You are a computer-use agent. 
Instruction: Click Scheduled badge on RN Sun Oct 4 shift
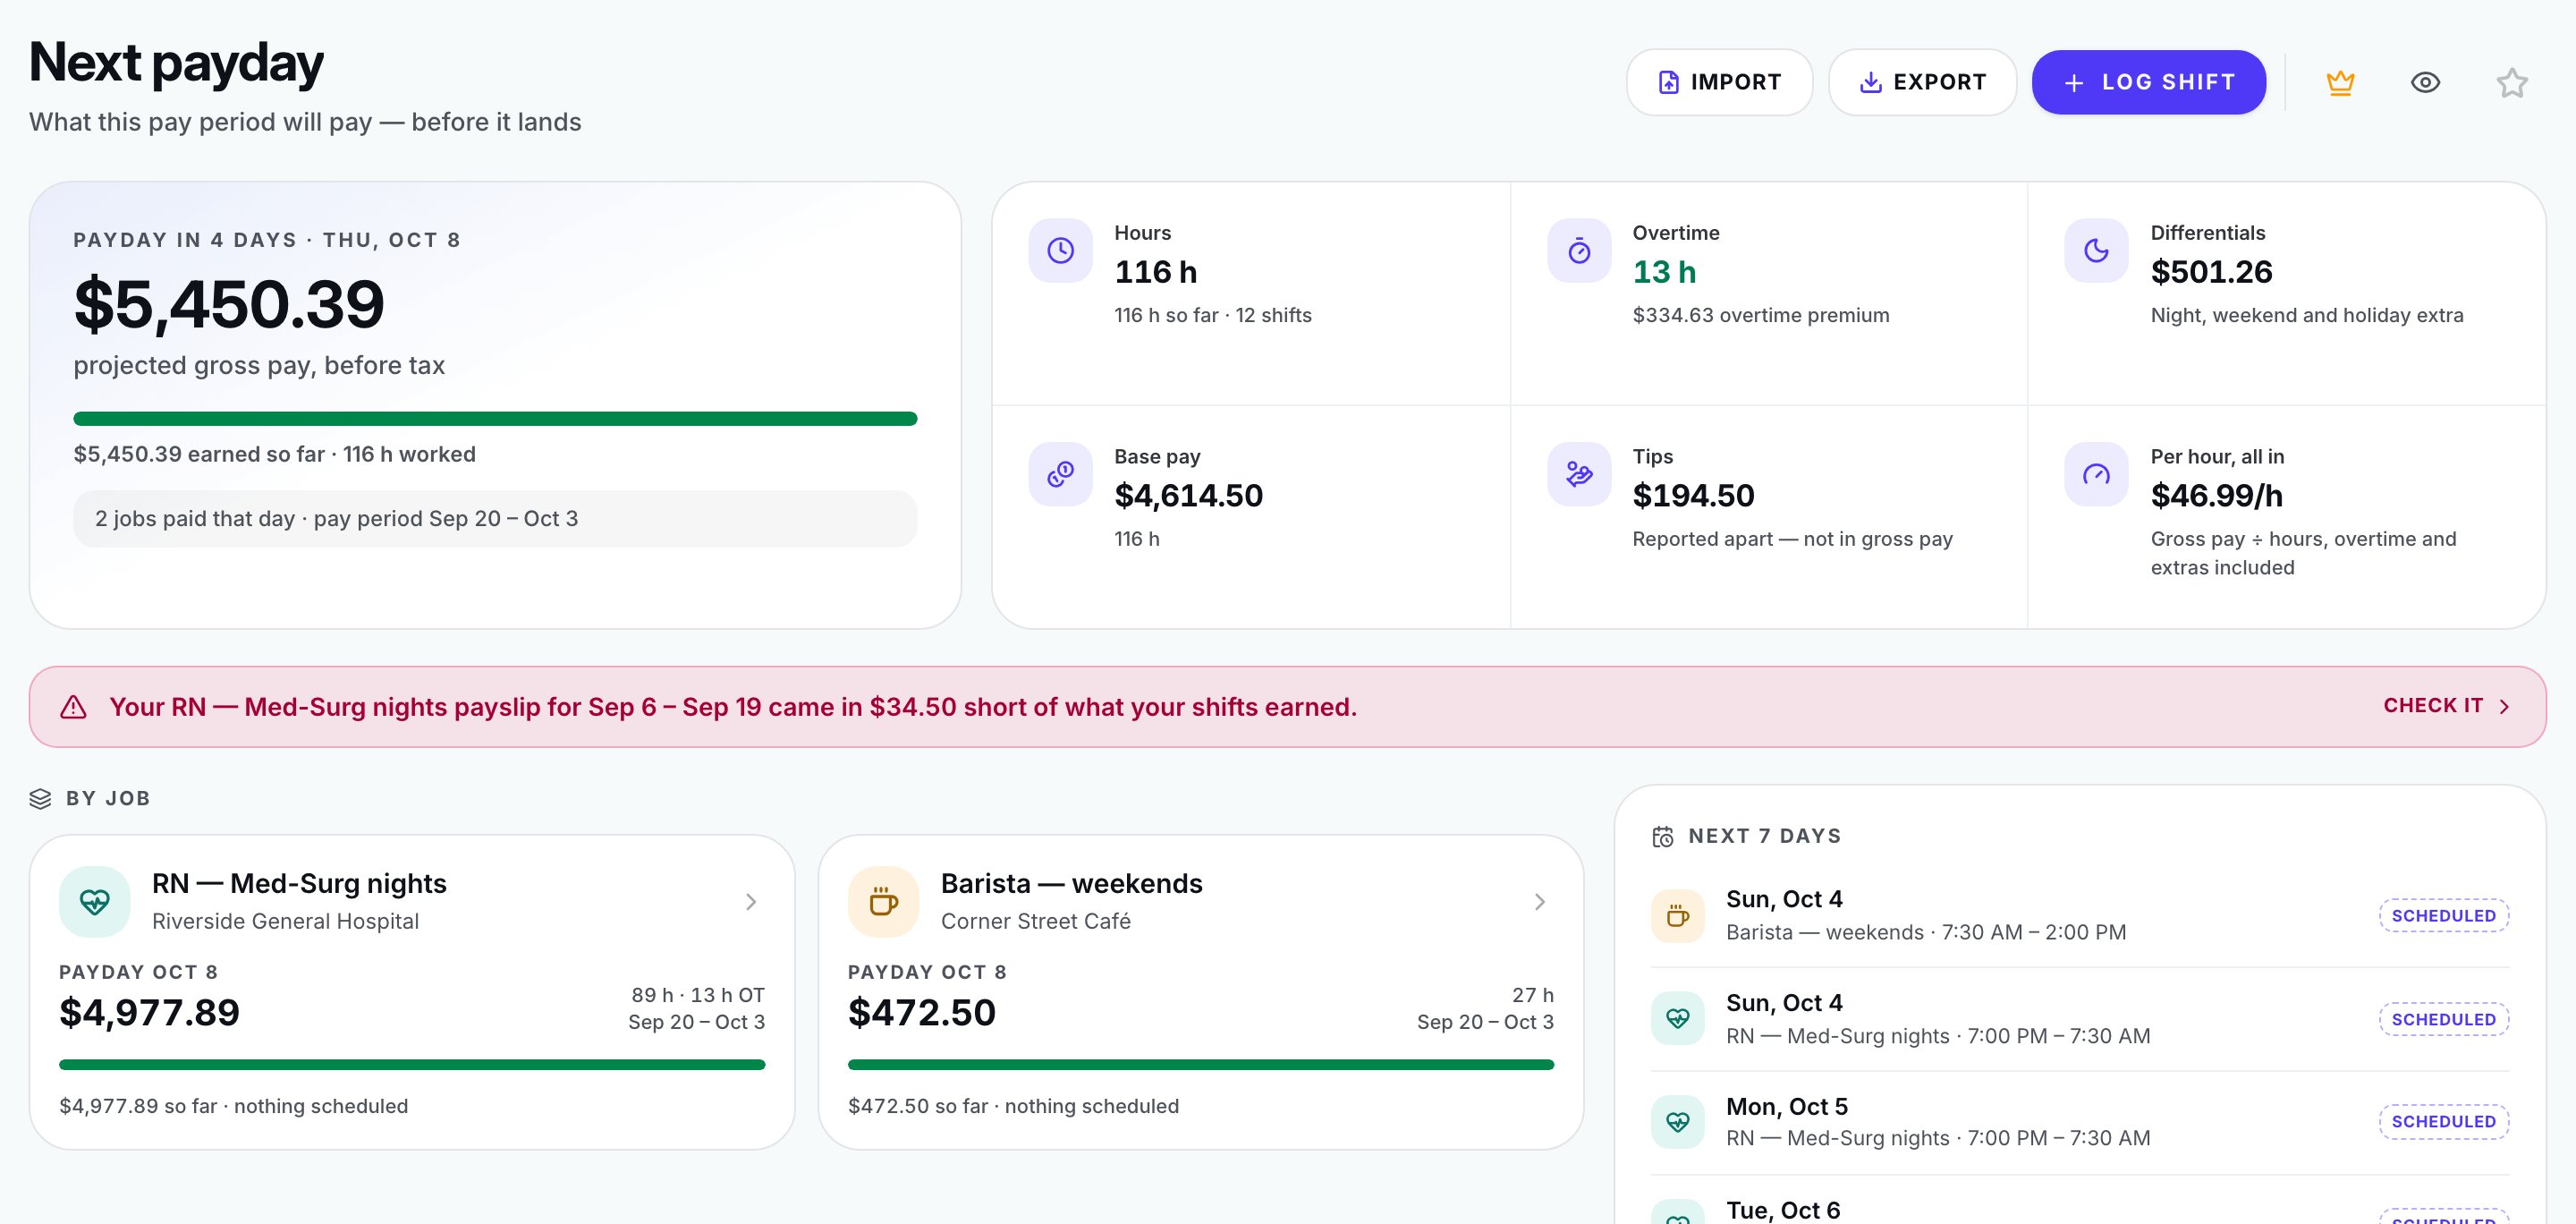tap(2443, 1019)
